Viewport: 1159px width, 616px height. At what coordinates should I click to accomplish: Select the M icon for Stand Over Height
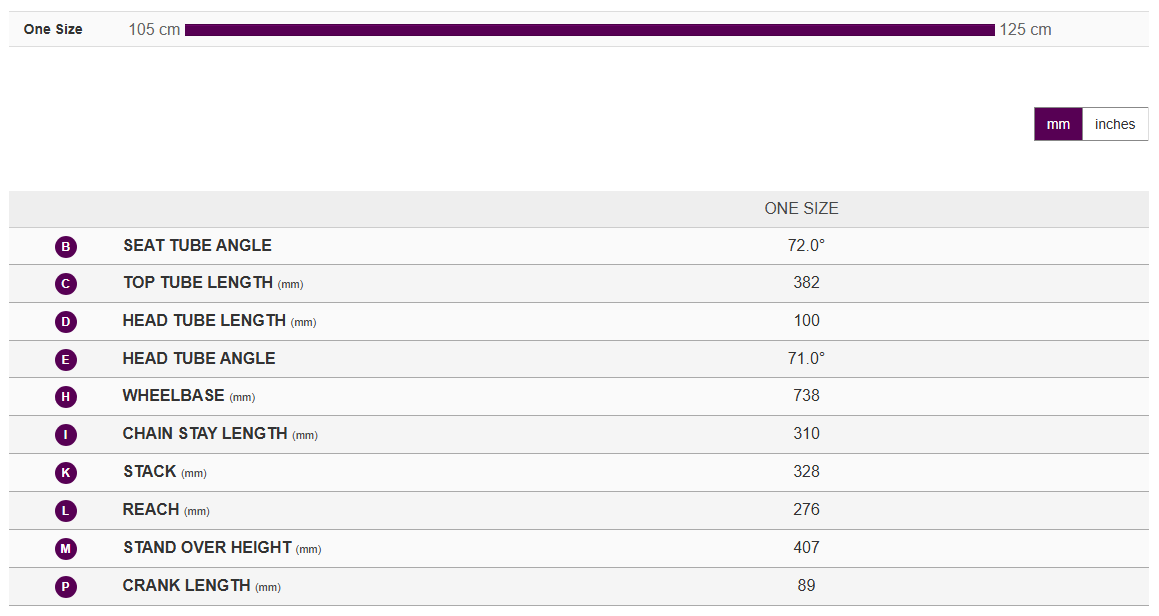(x=66, y=549)
